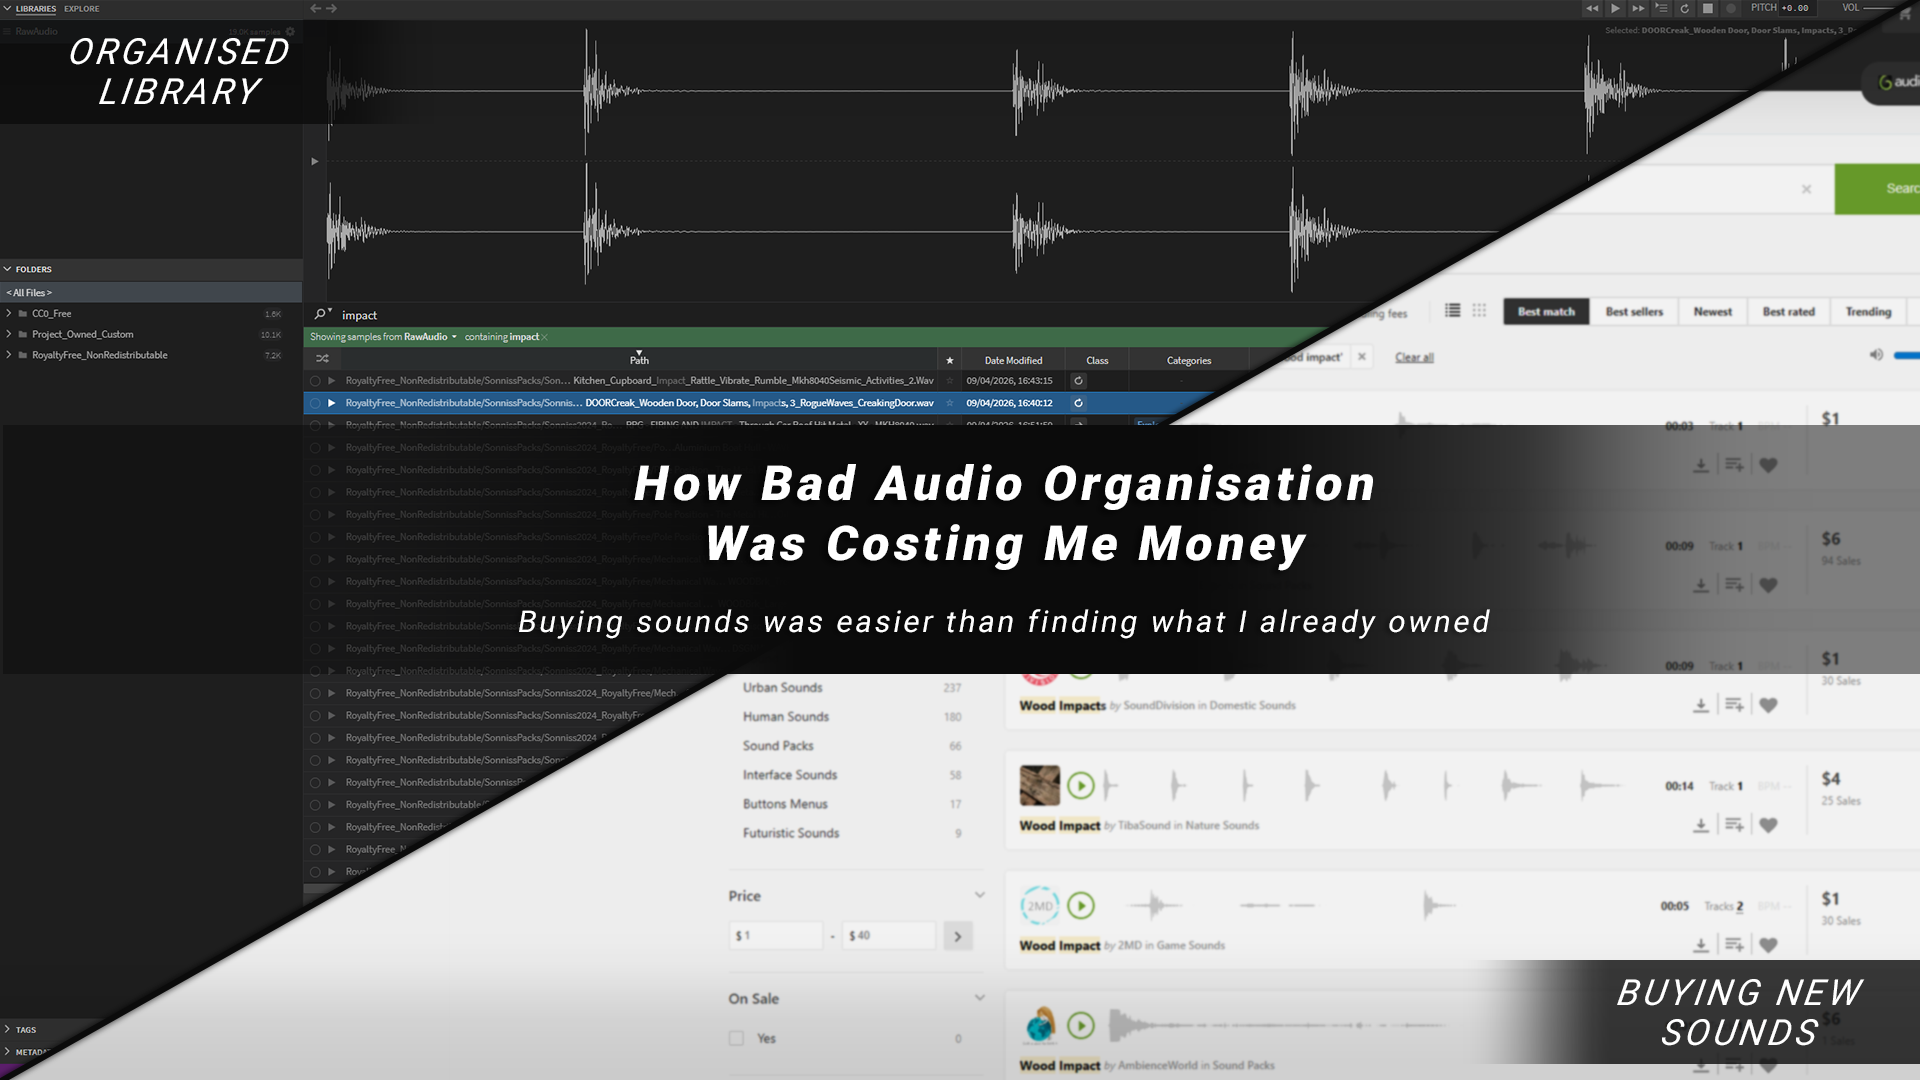This screenshot has width=1920, height=1080.
Task: Expand the RoyaltyFree_NonRedistributable folder
Action: tap(9, 355)
